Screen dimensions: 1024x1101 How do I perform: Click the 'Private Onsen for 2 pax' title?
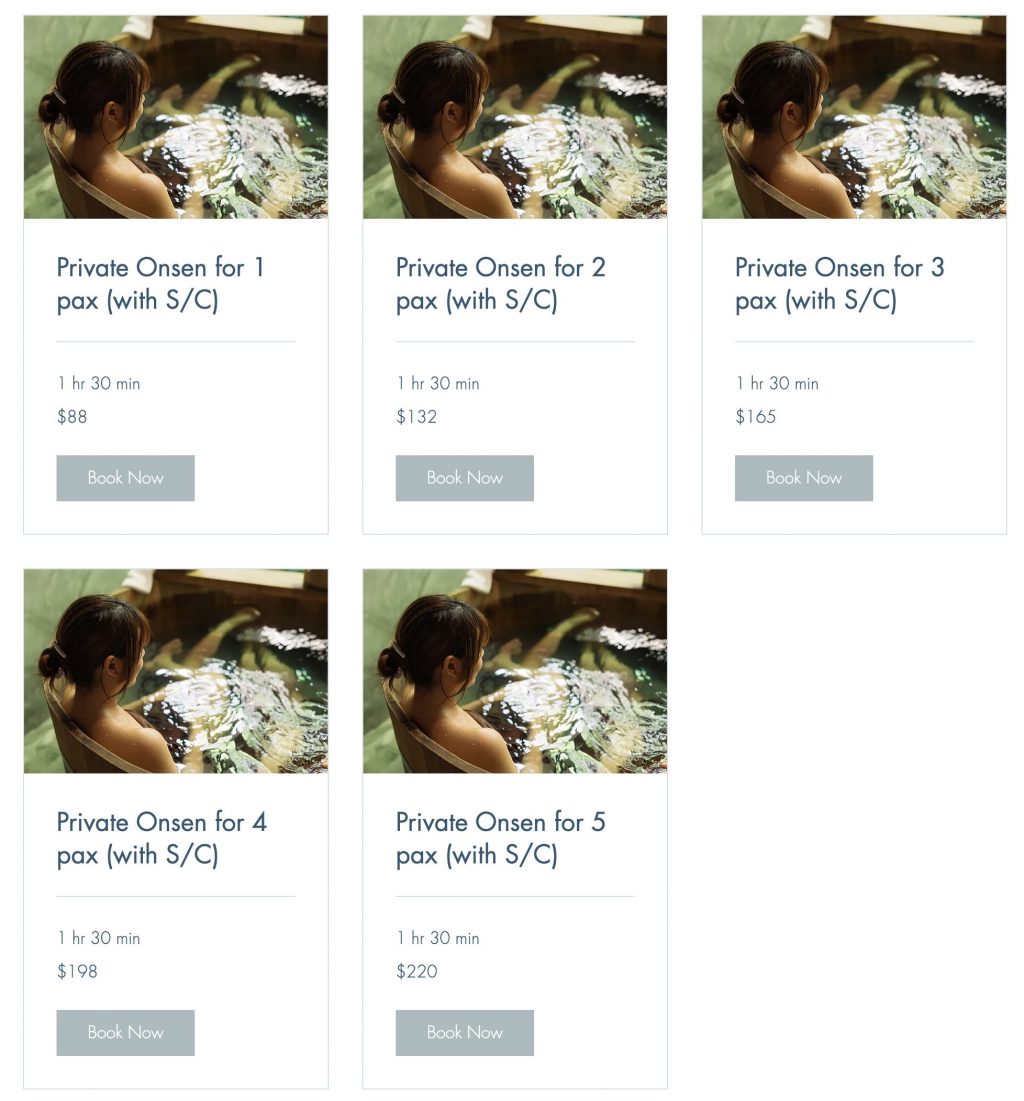pos(500,284)
